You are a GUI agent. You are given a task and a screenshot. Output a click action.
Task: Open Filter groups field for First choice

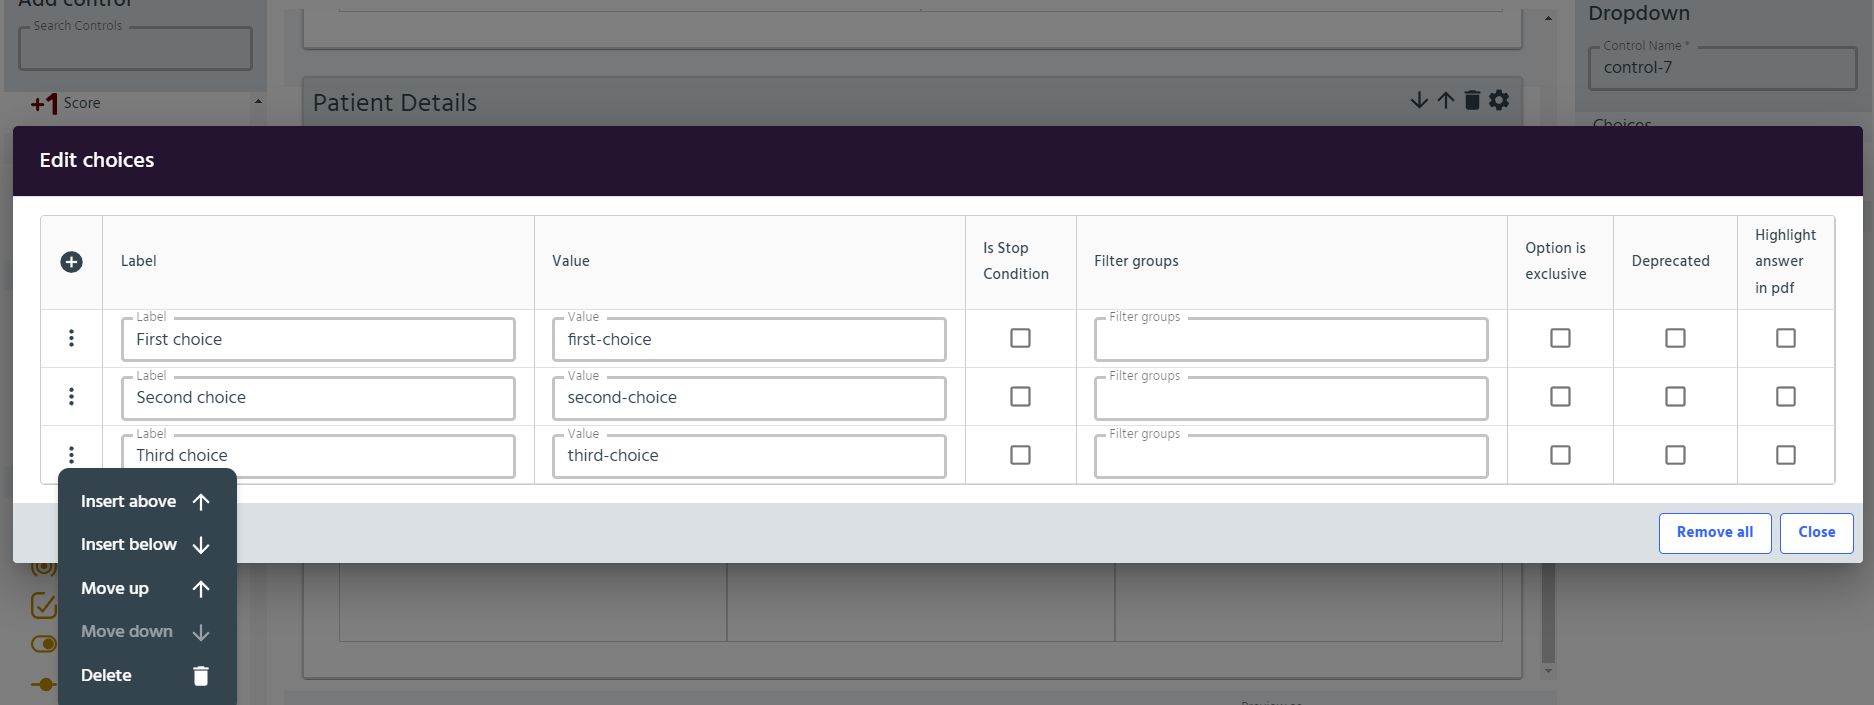(1291, 340)
